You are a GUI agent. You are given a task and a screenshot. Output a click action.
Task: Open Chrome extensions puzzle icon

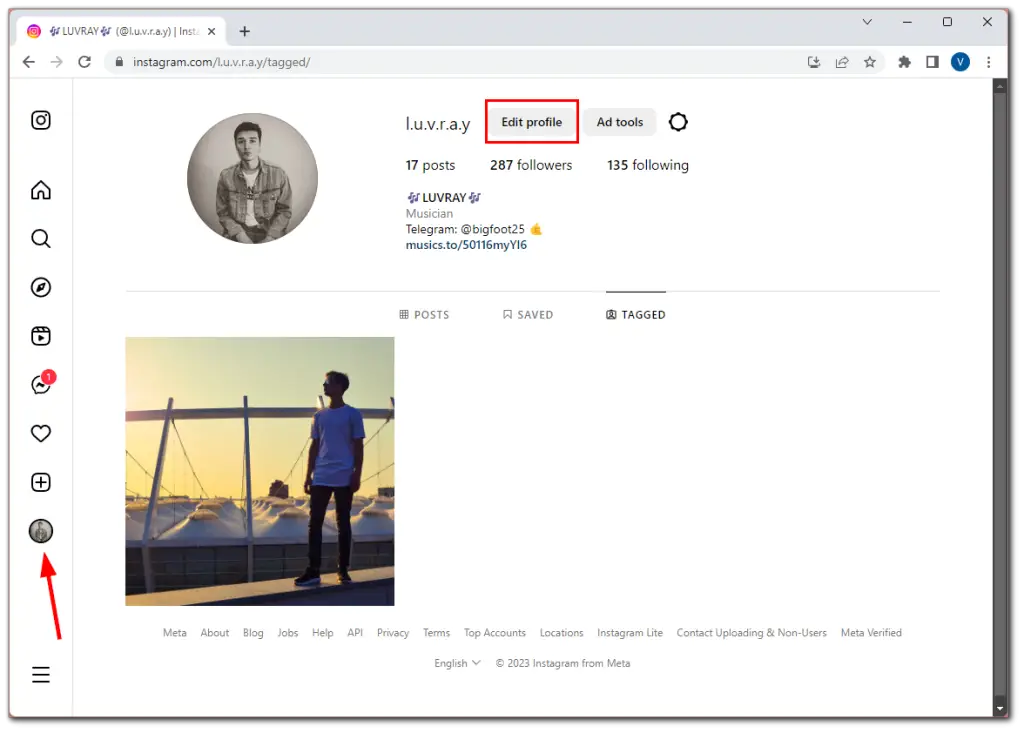[903, 61]
